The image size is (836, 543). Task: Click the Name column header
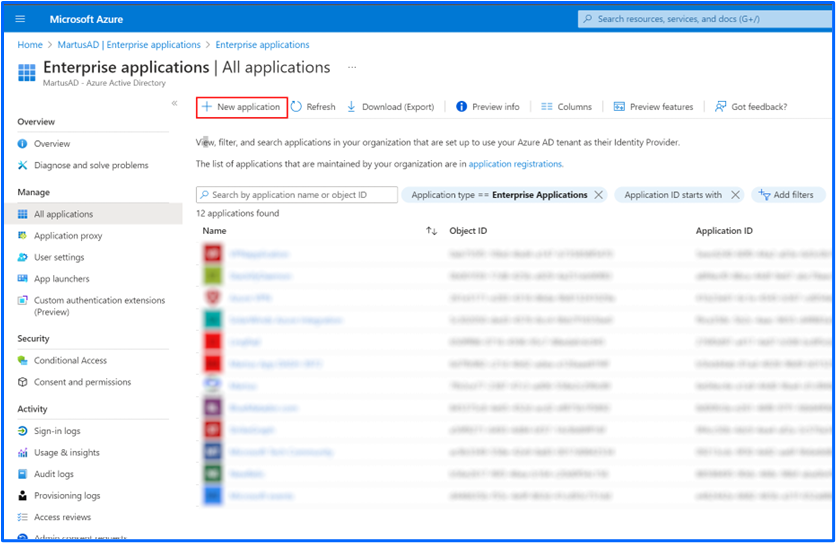point(214,231)
